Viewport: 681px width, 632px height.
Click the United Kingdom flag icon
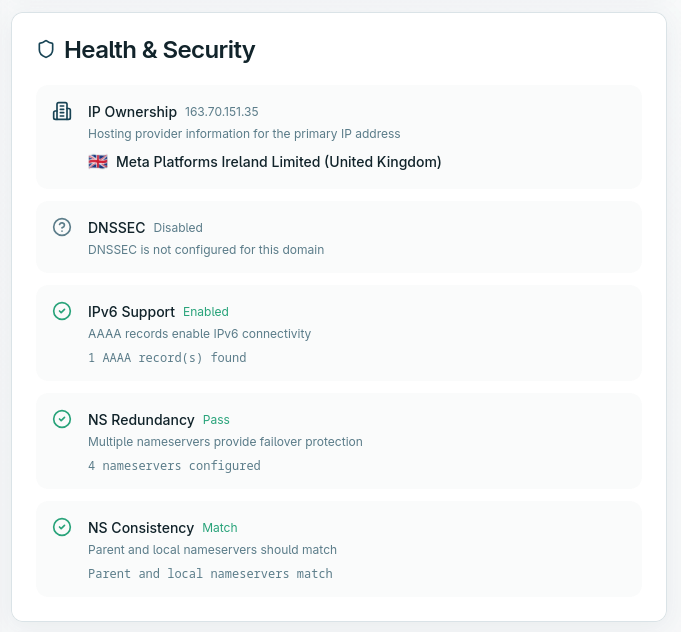point(98,161)
